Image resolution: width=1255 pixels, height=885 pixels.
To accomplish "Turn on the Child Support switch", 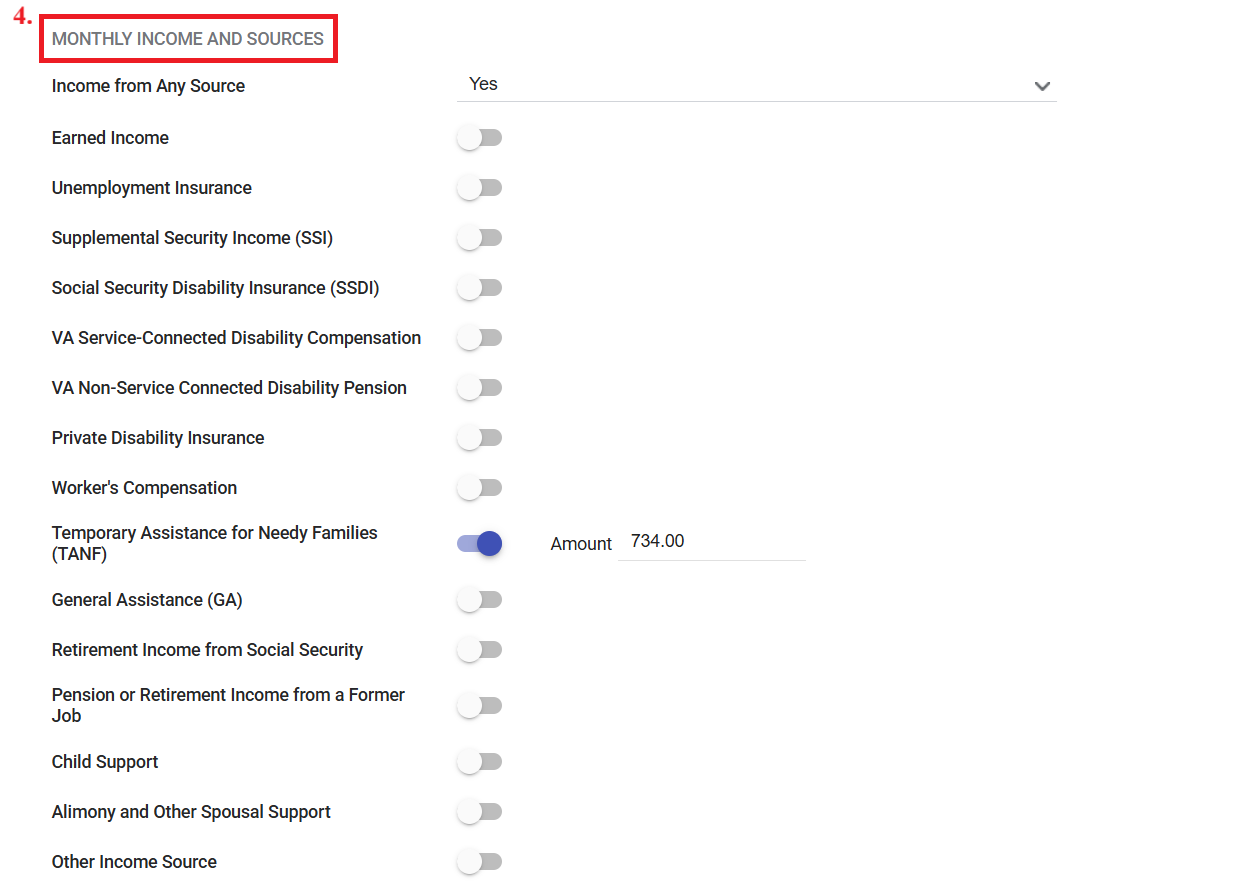I will tap(479, 762).
